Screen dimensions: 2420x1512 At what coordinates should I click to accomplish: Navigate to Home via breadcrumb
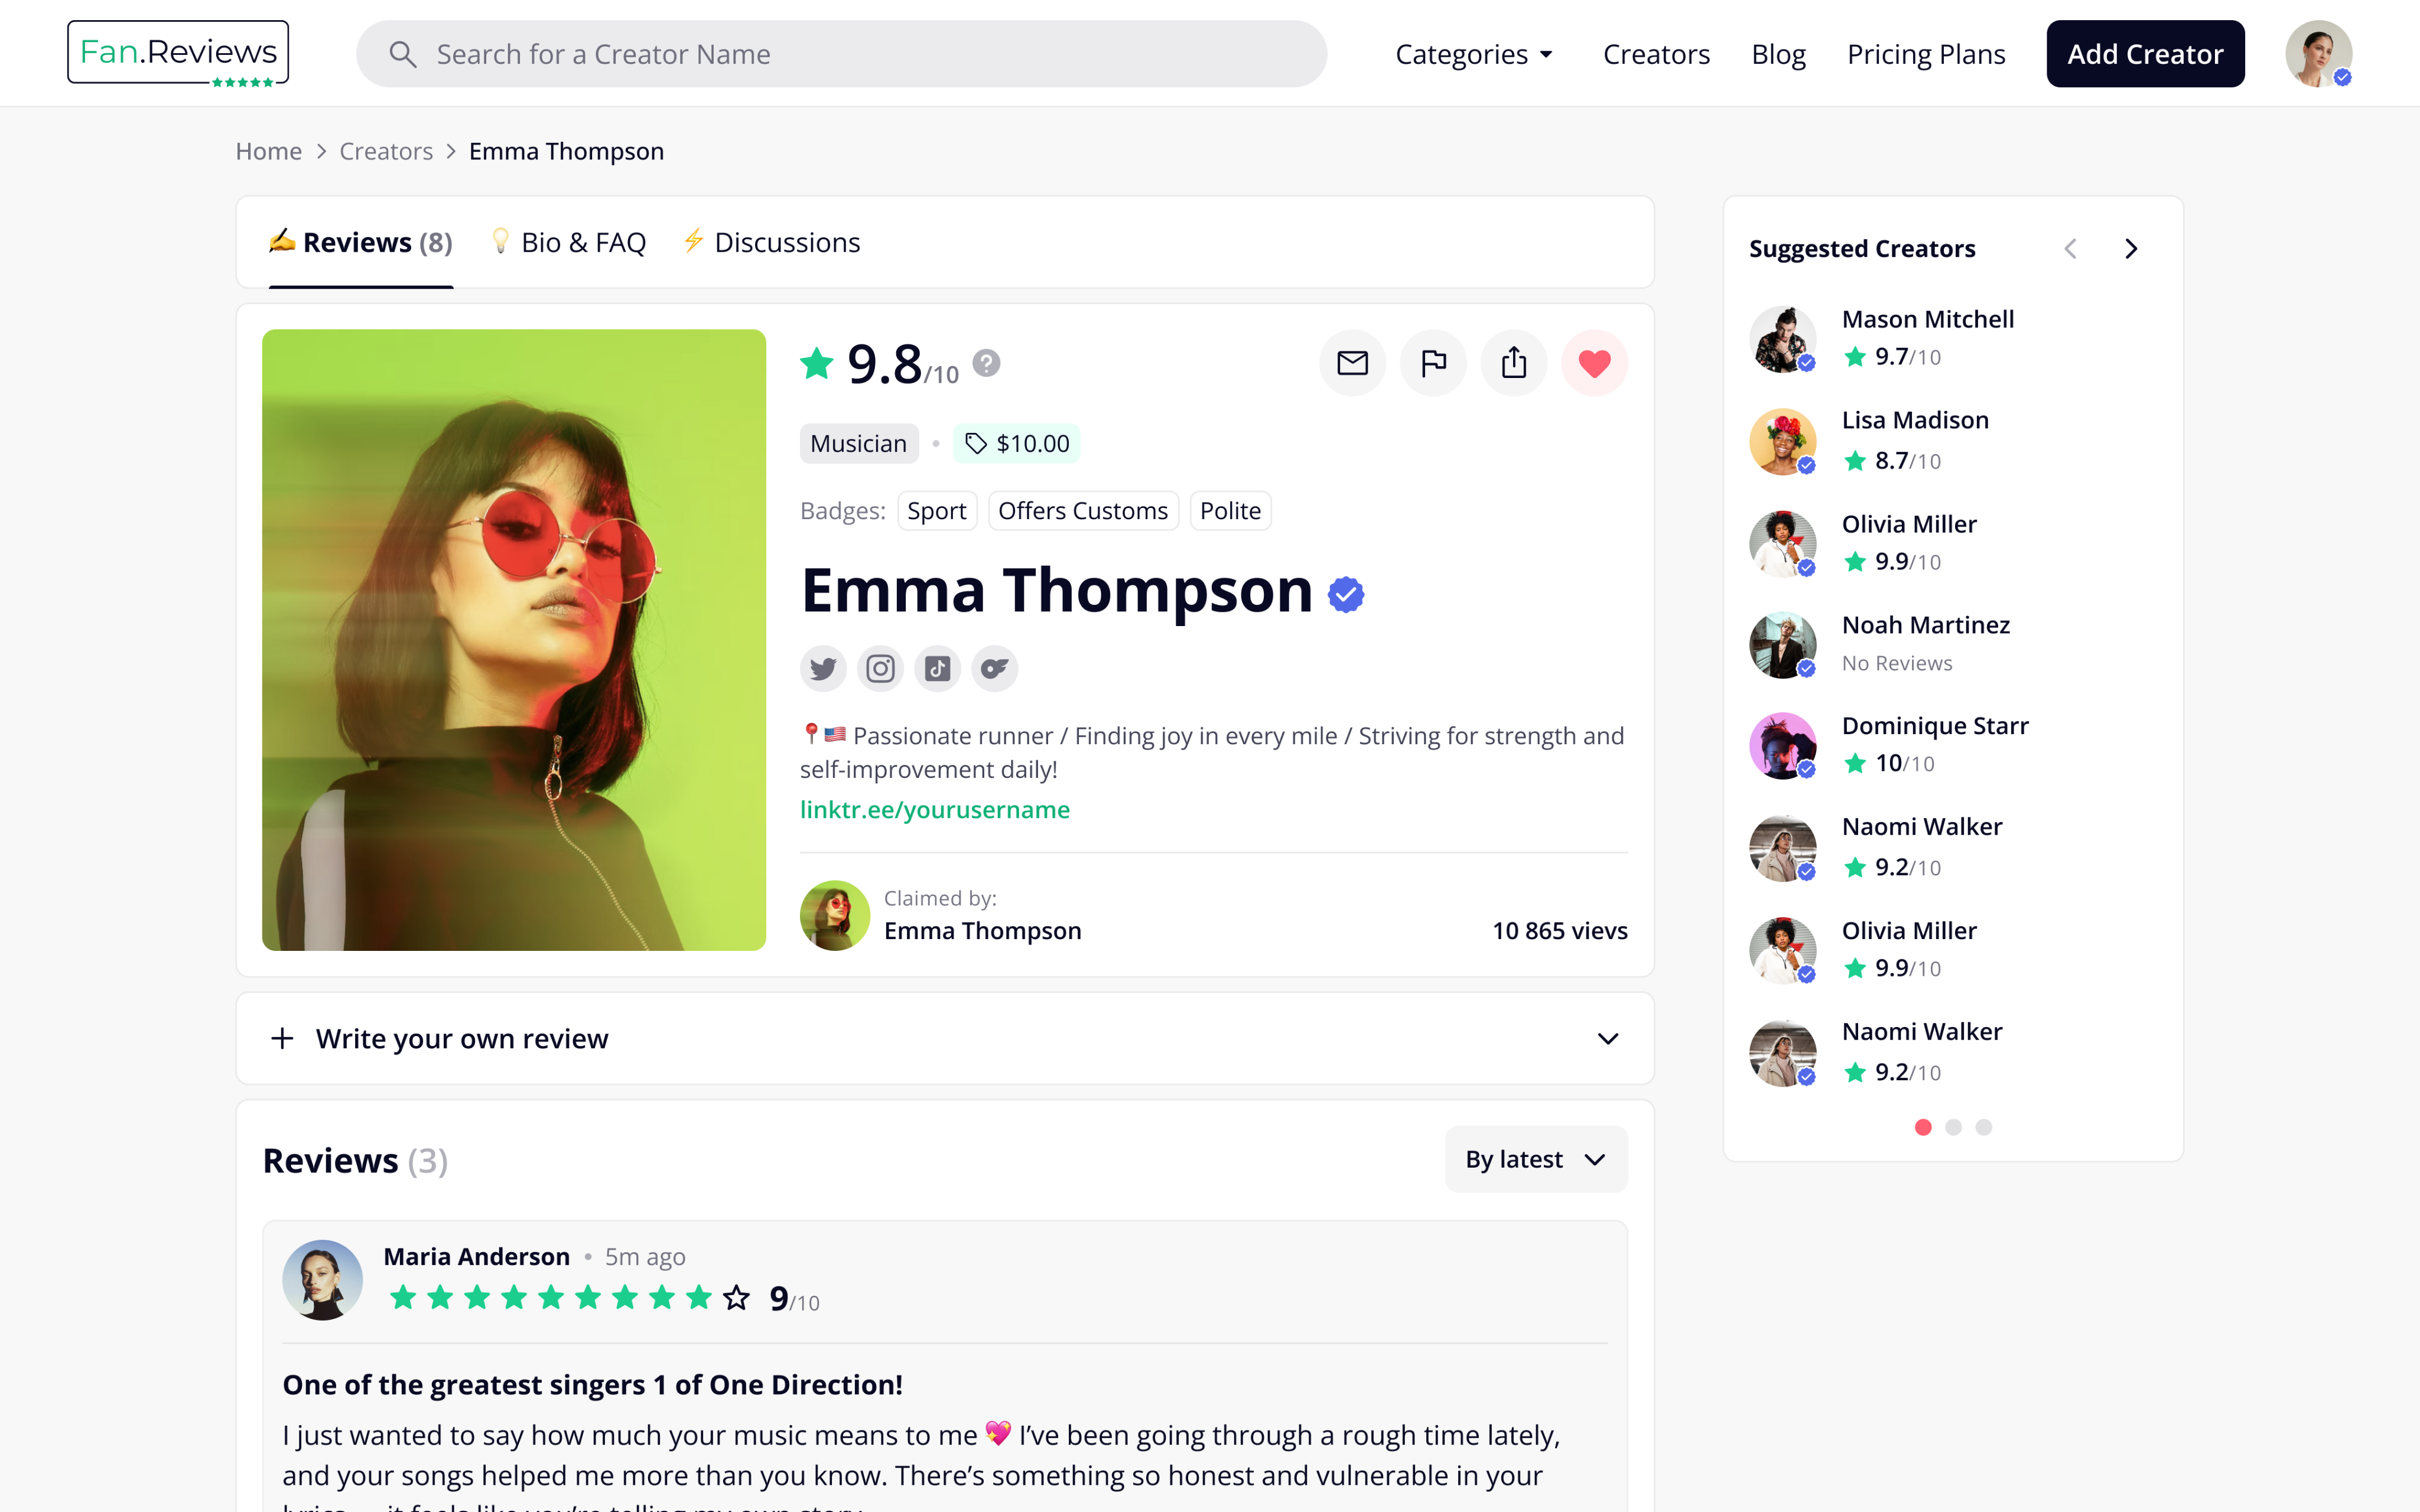268,151
